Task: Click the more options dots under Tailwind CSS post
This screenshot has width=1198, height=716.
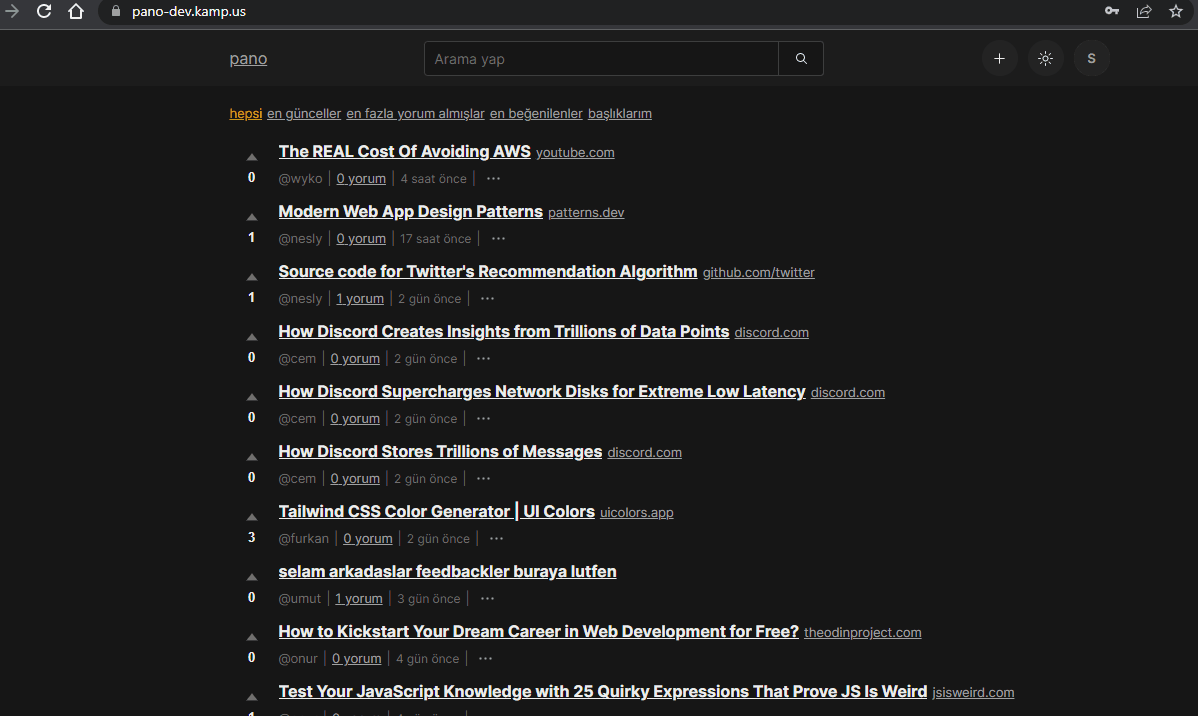Action: pyautogui.click(x=496, y=538)
